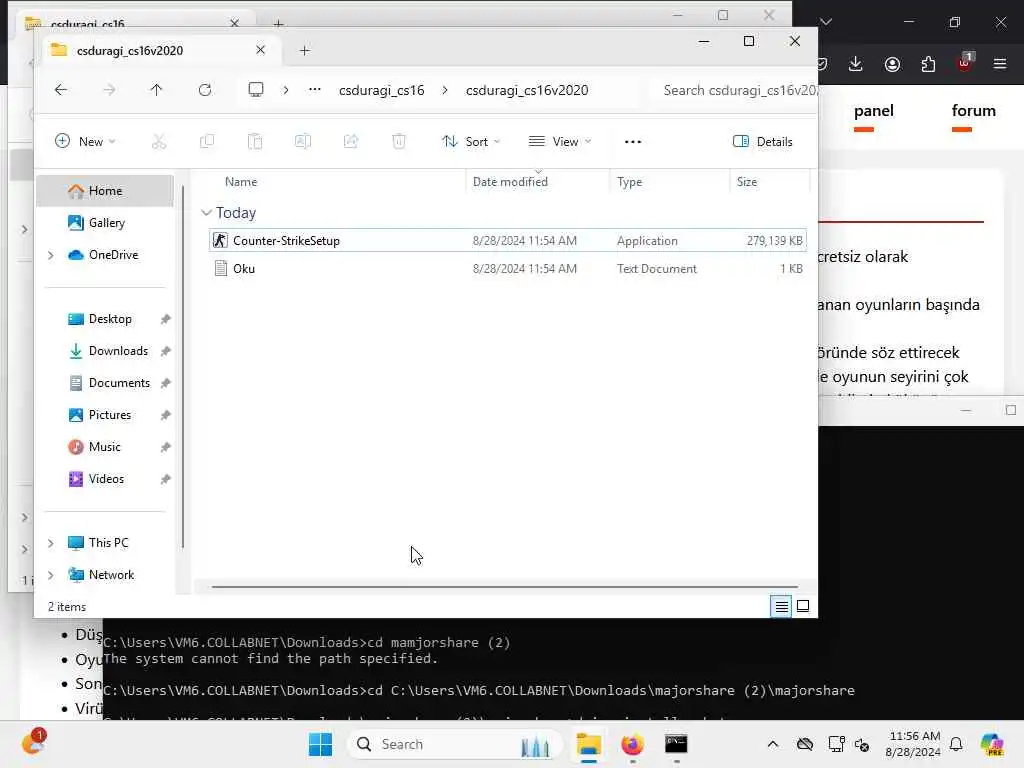Collapse the Today group
Viewport: 1024px width, 768px height.
[x=206, y=213]
